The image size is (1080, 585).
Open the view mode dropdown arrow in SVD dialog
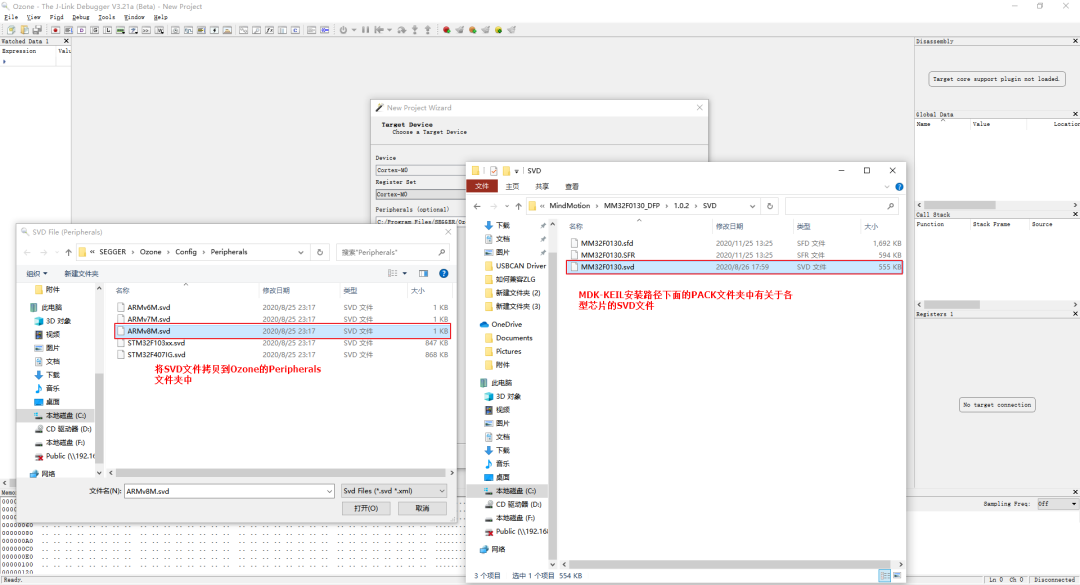(404, 274)
